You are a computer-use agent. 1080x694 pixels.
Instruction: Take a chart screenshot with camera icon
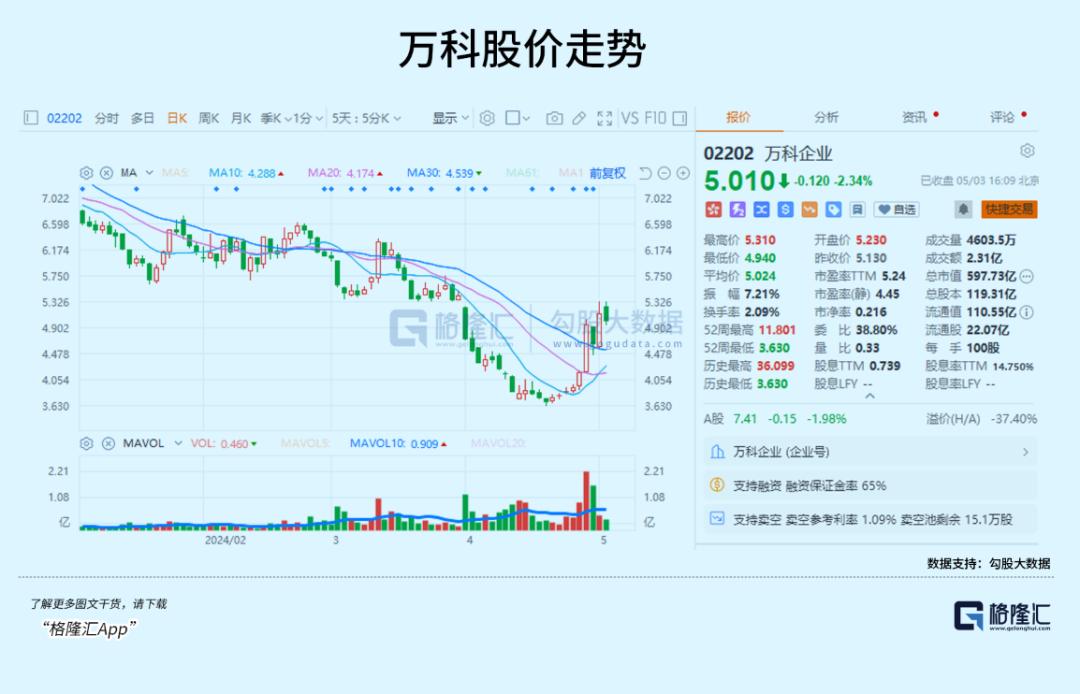[554, 118]
